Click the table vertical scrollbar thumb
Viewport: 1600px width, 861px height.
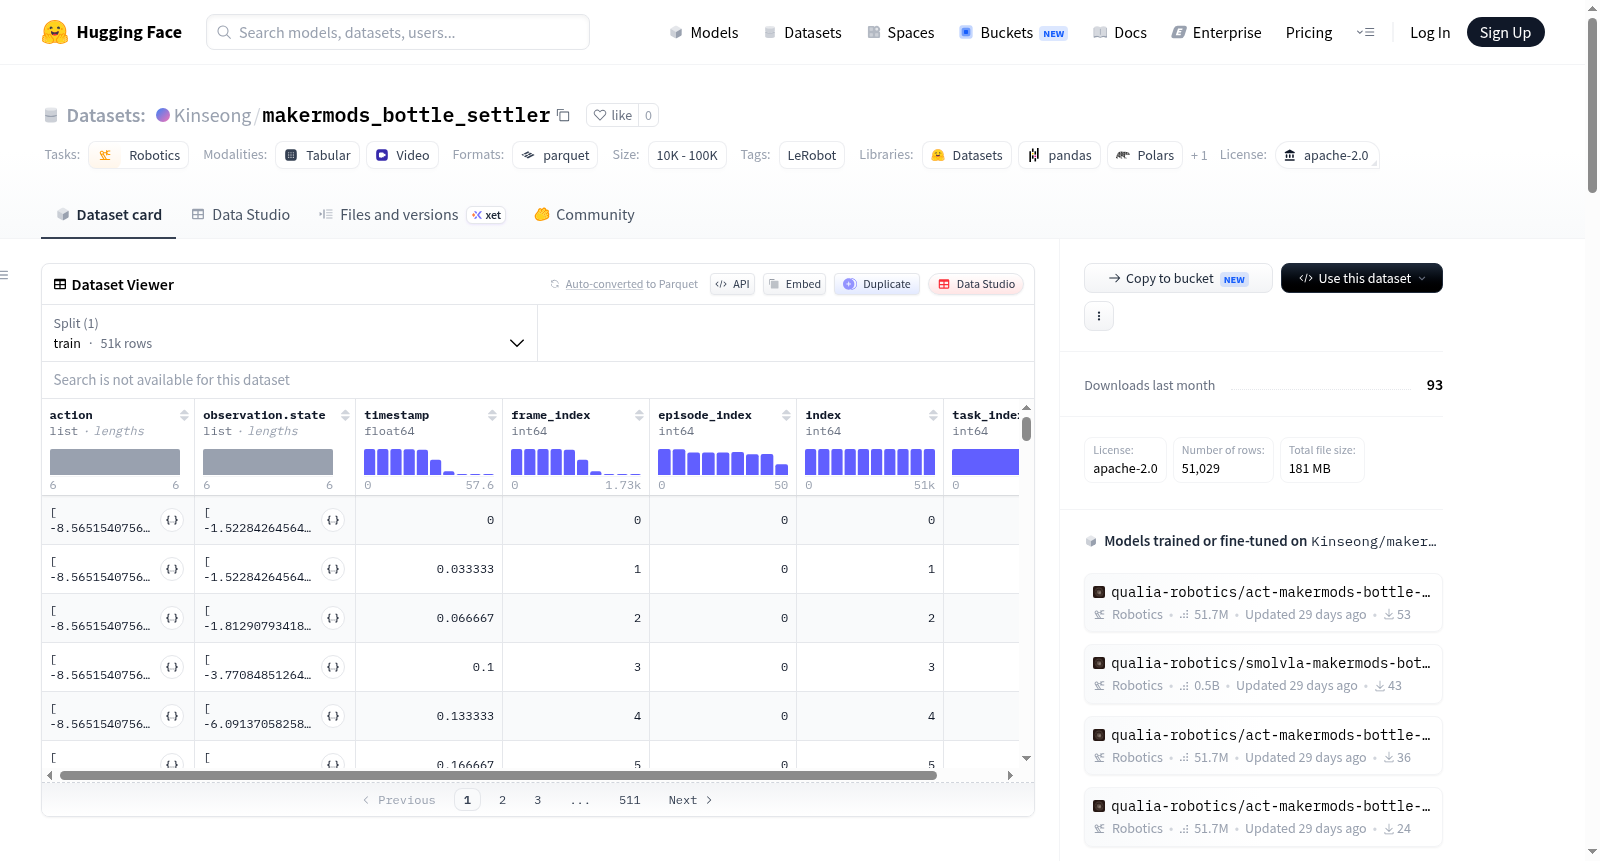(x=1026, y=429)
